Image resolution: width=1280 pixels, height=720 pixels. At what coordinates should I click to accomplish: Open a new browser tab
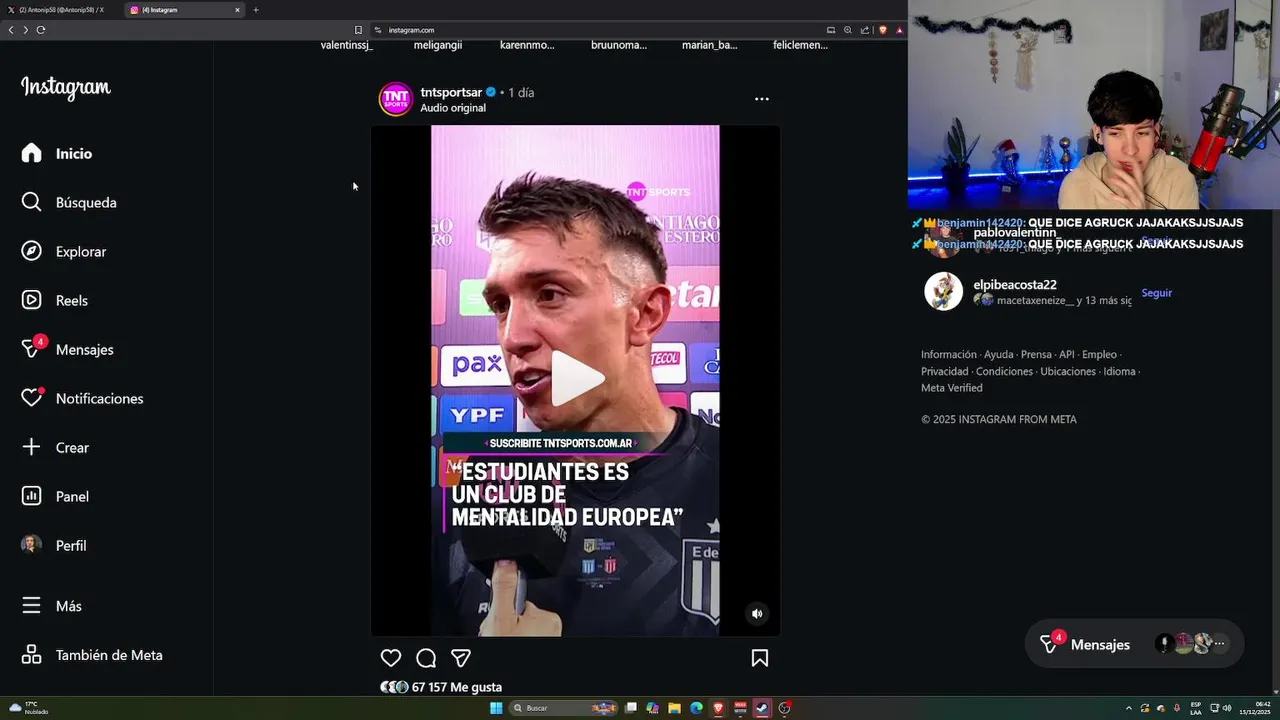tap(256, 10)
